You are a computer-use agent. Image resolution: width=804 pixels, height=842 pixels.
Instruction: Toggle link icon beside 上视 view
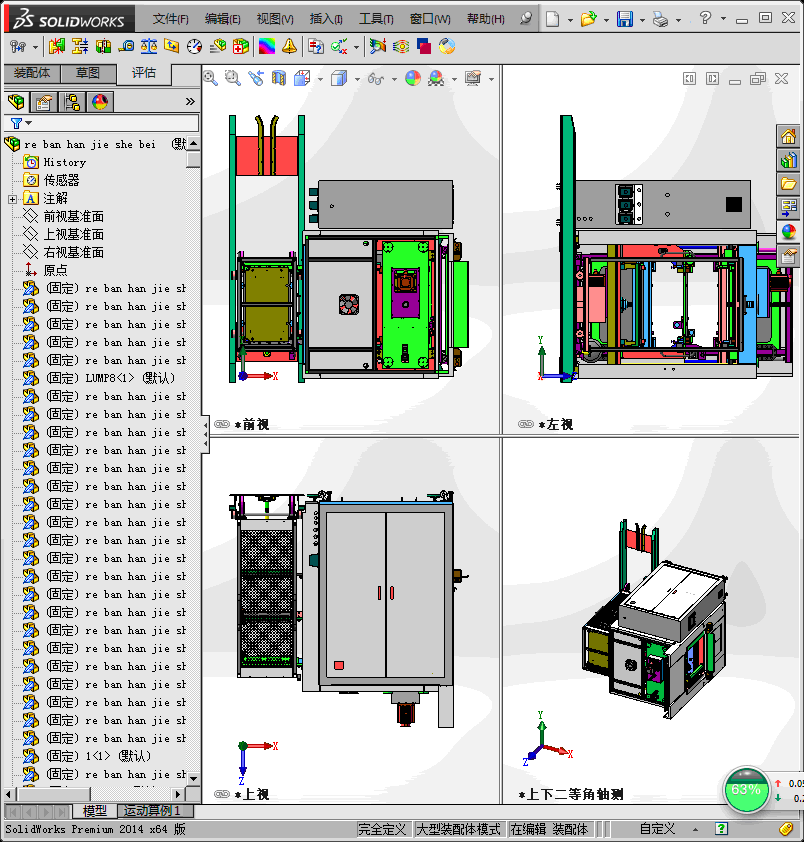pos(222,794)
